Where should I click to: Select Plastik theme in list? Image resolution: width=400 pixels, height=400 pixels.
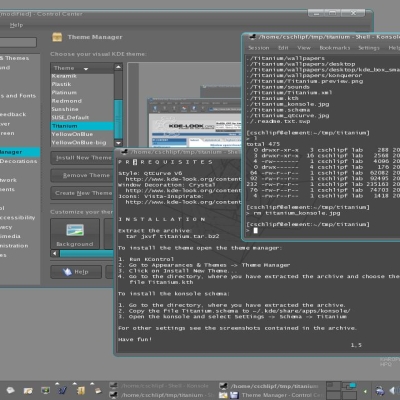[x=82, y=84]
